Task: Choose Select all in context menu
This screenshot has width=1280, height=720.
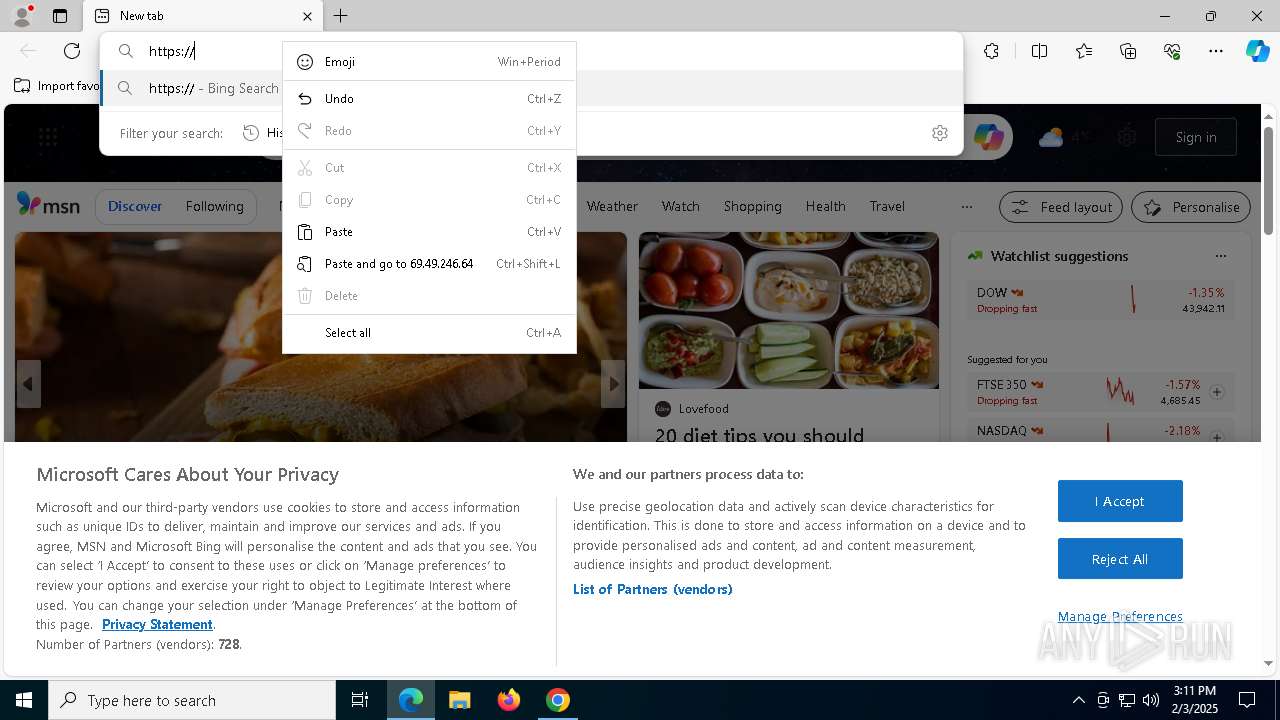Action: click(429, 333)
